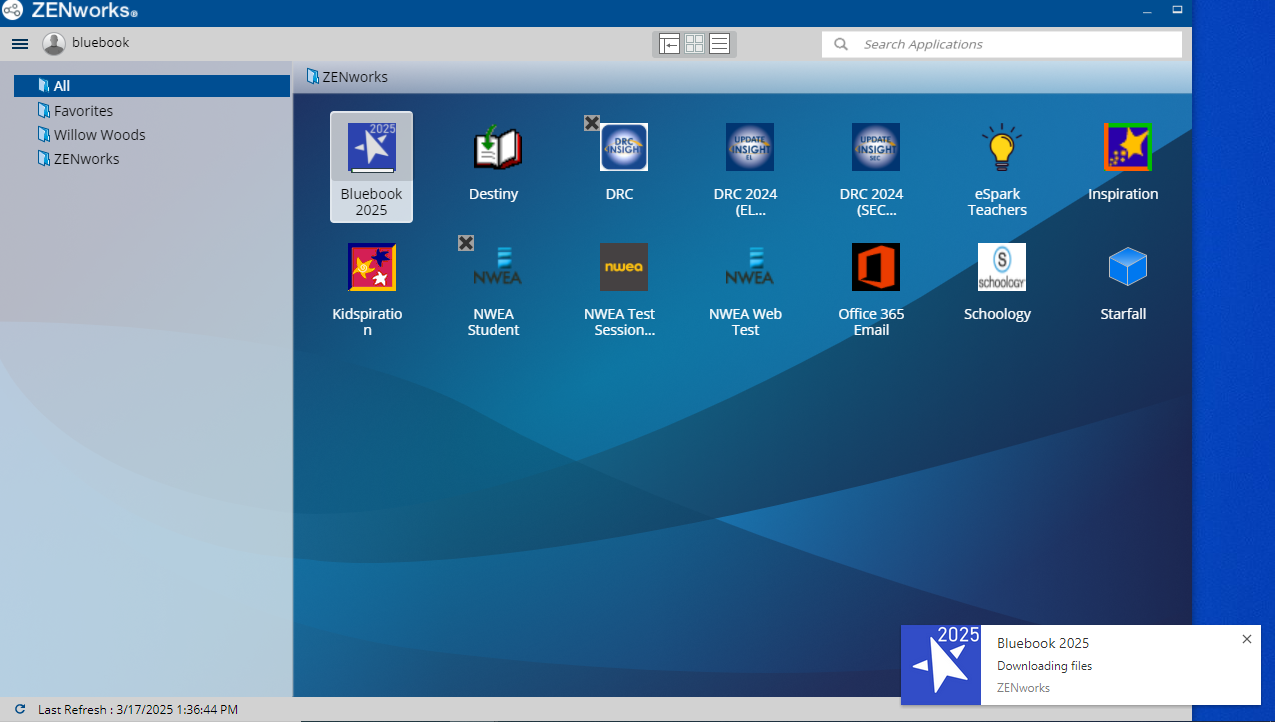
Task: Toggle the folder tree panel view button
Action: tap(669, 44)
